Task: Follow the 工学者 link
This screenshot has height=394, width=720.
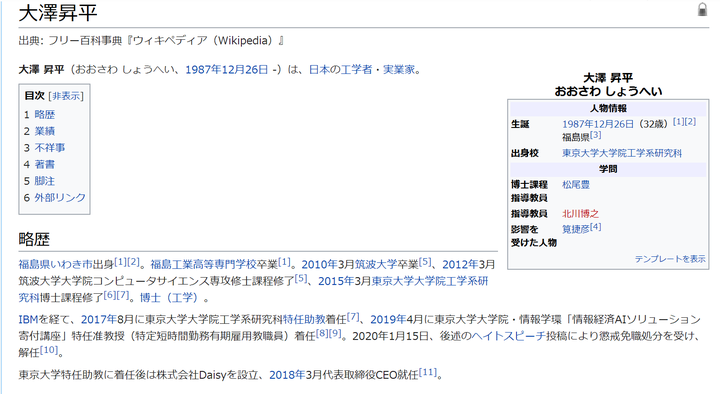Action: (x=356, y=69)
